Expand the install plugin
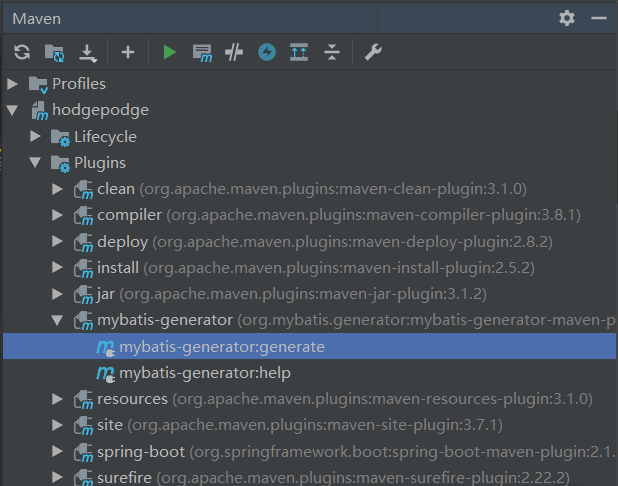This screenshot has width=618, height=486. pyautogui.click(x=58, y=268)
